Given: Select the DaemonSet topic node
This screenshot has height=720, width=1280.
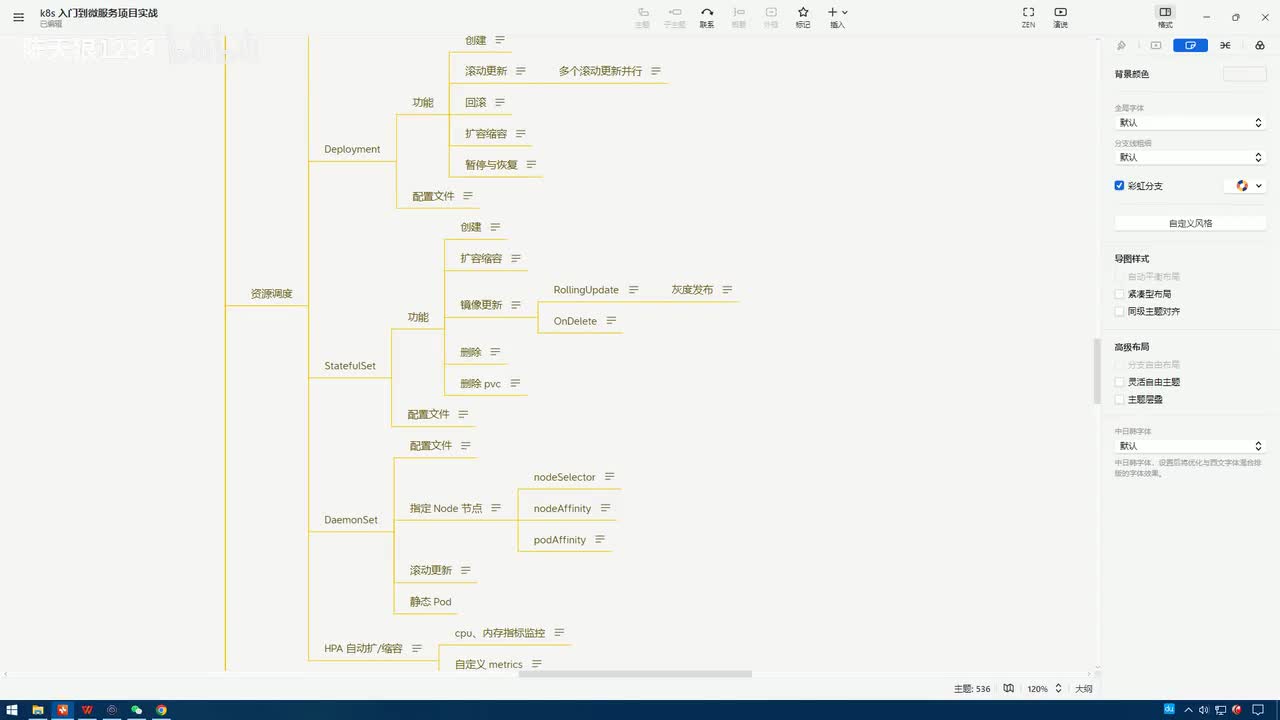Looking at the screenshot, I should [351, 520].
